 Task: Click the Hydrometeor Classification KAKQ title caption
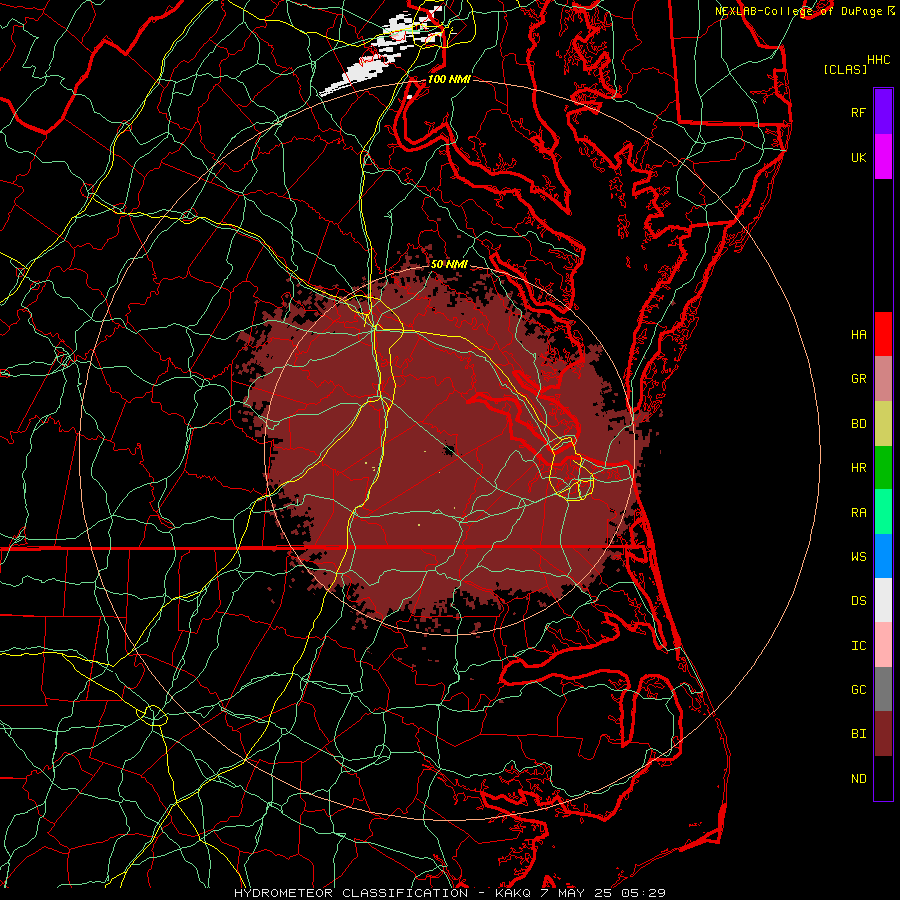coord(449,893)
